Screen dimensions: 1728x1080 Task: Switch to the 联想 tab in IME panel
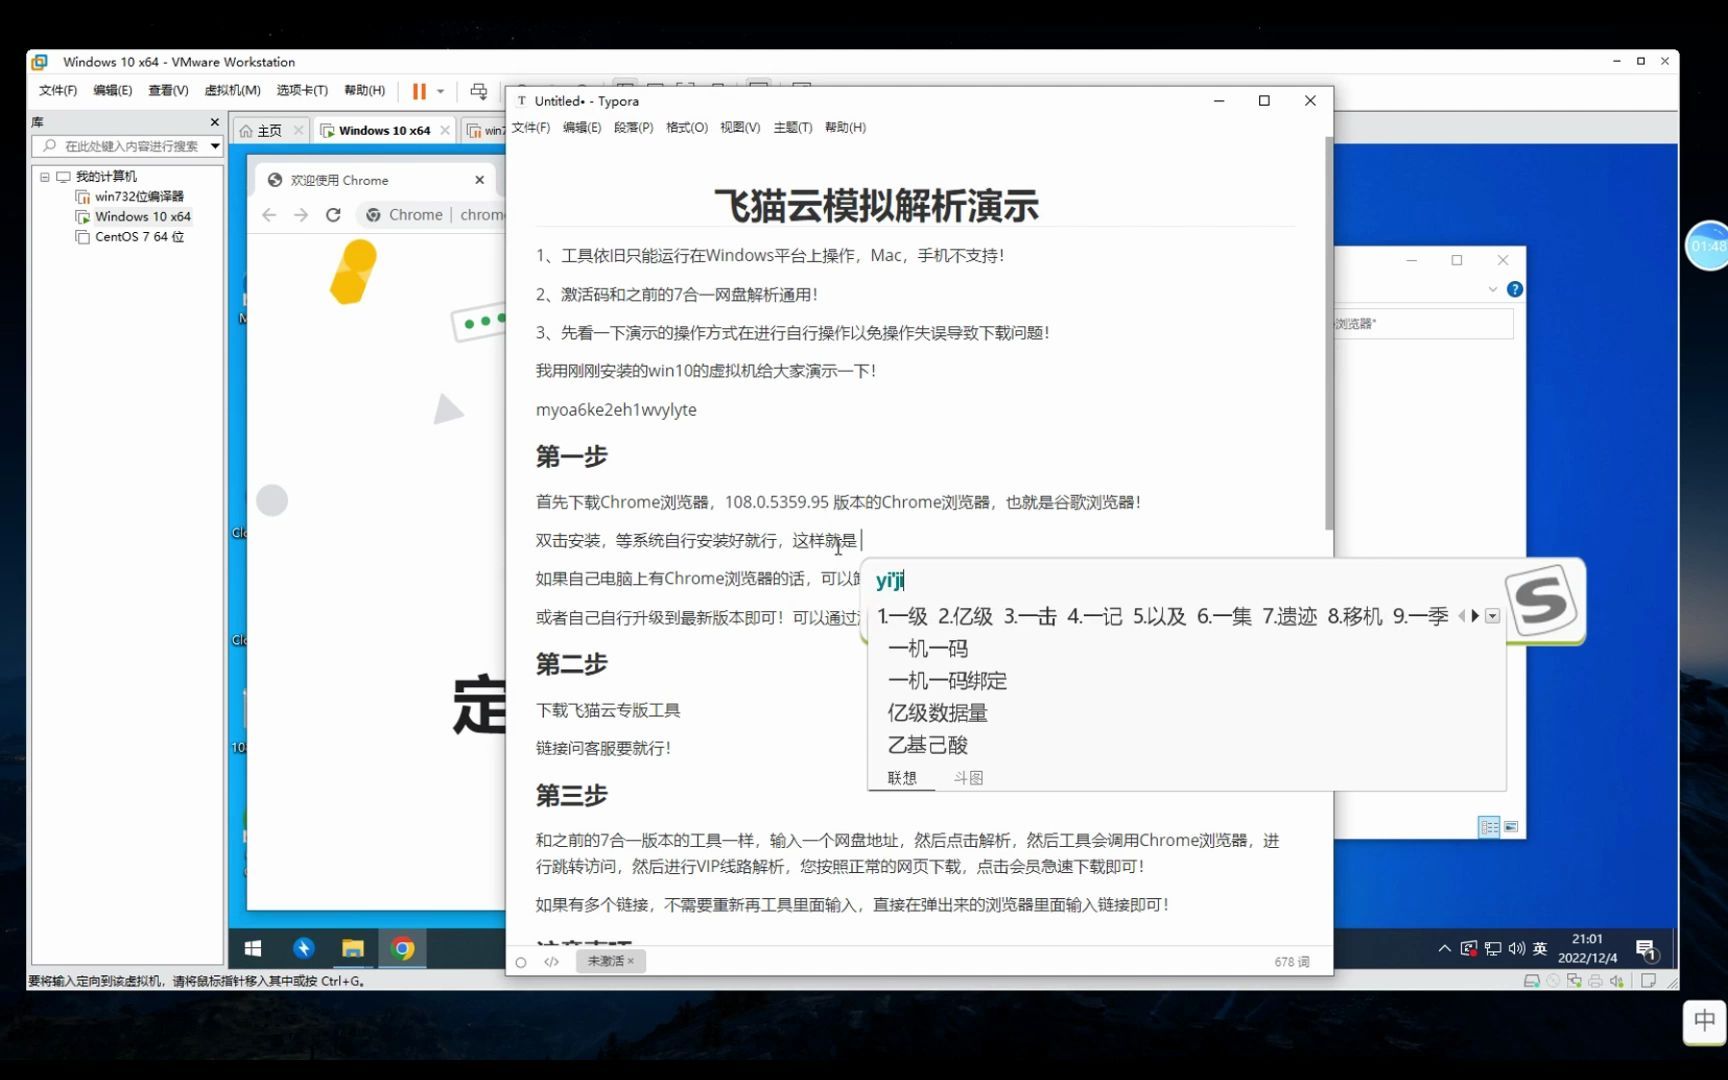[902, 778]
